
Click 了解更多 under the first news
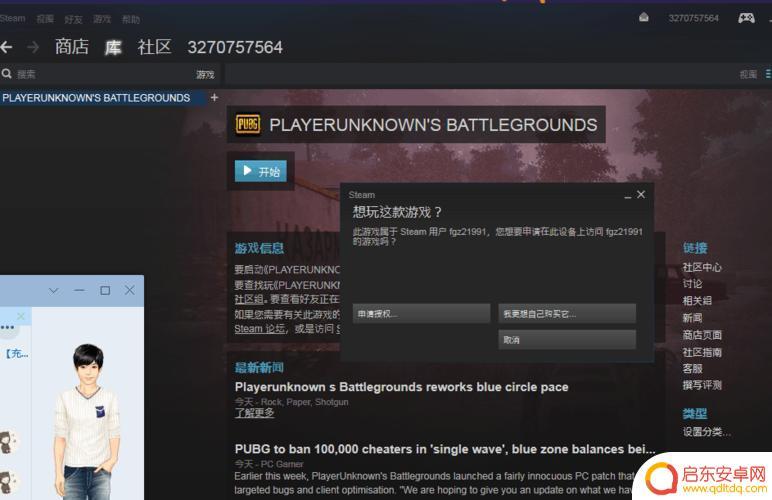[x=254, y=413]
